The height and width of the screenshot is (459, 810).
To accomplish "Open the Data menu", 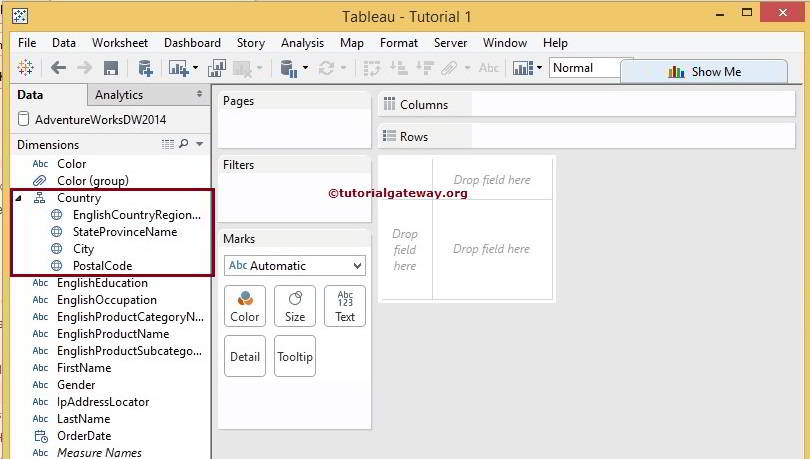I will pyautogui.click(x=64, y=43).
